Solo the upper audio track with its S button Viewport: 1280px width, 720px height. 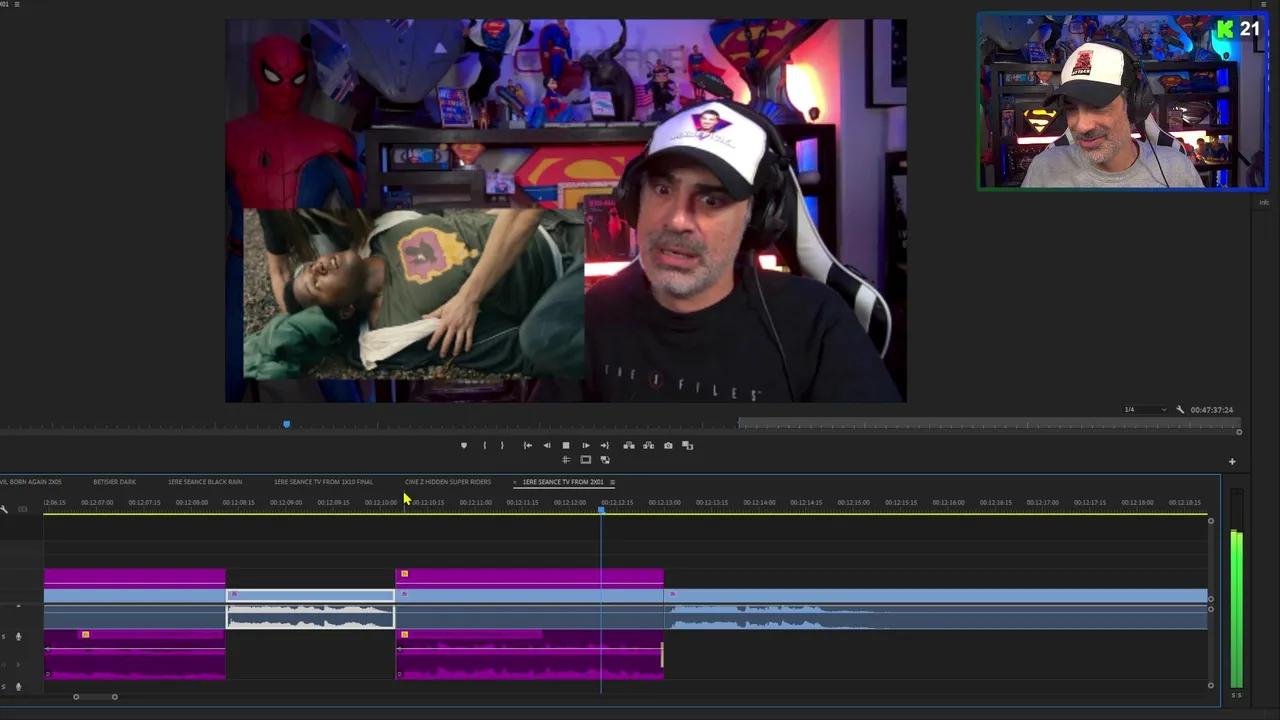[3, 636]
